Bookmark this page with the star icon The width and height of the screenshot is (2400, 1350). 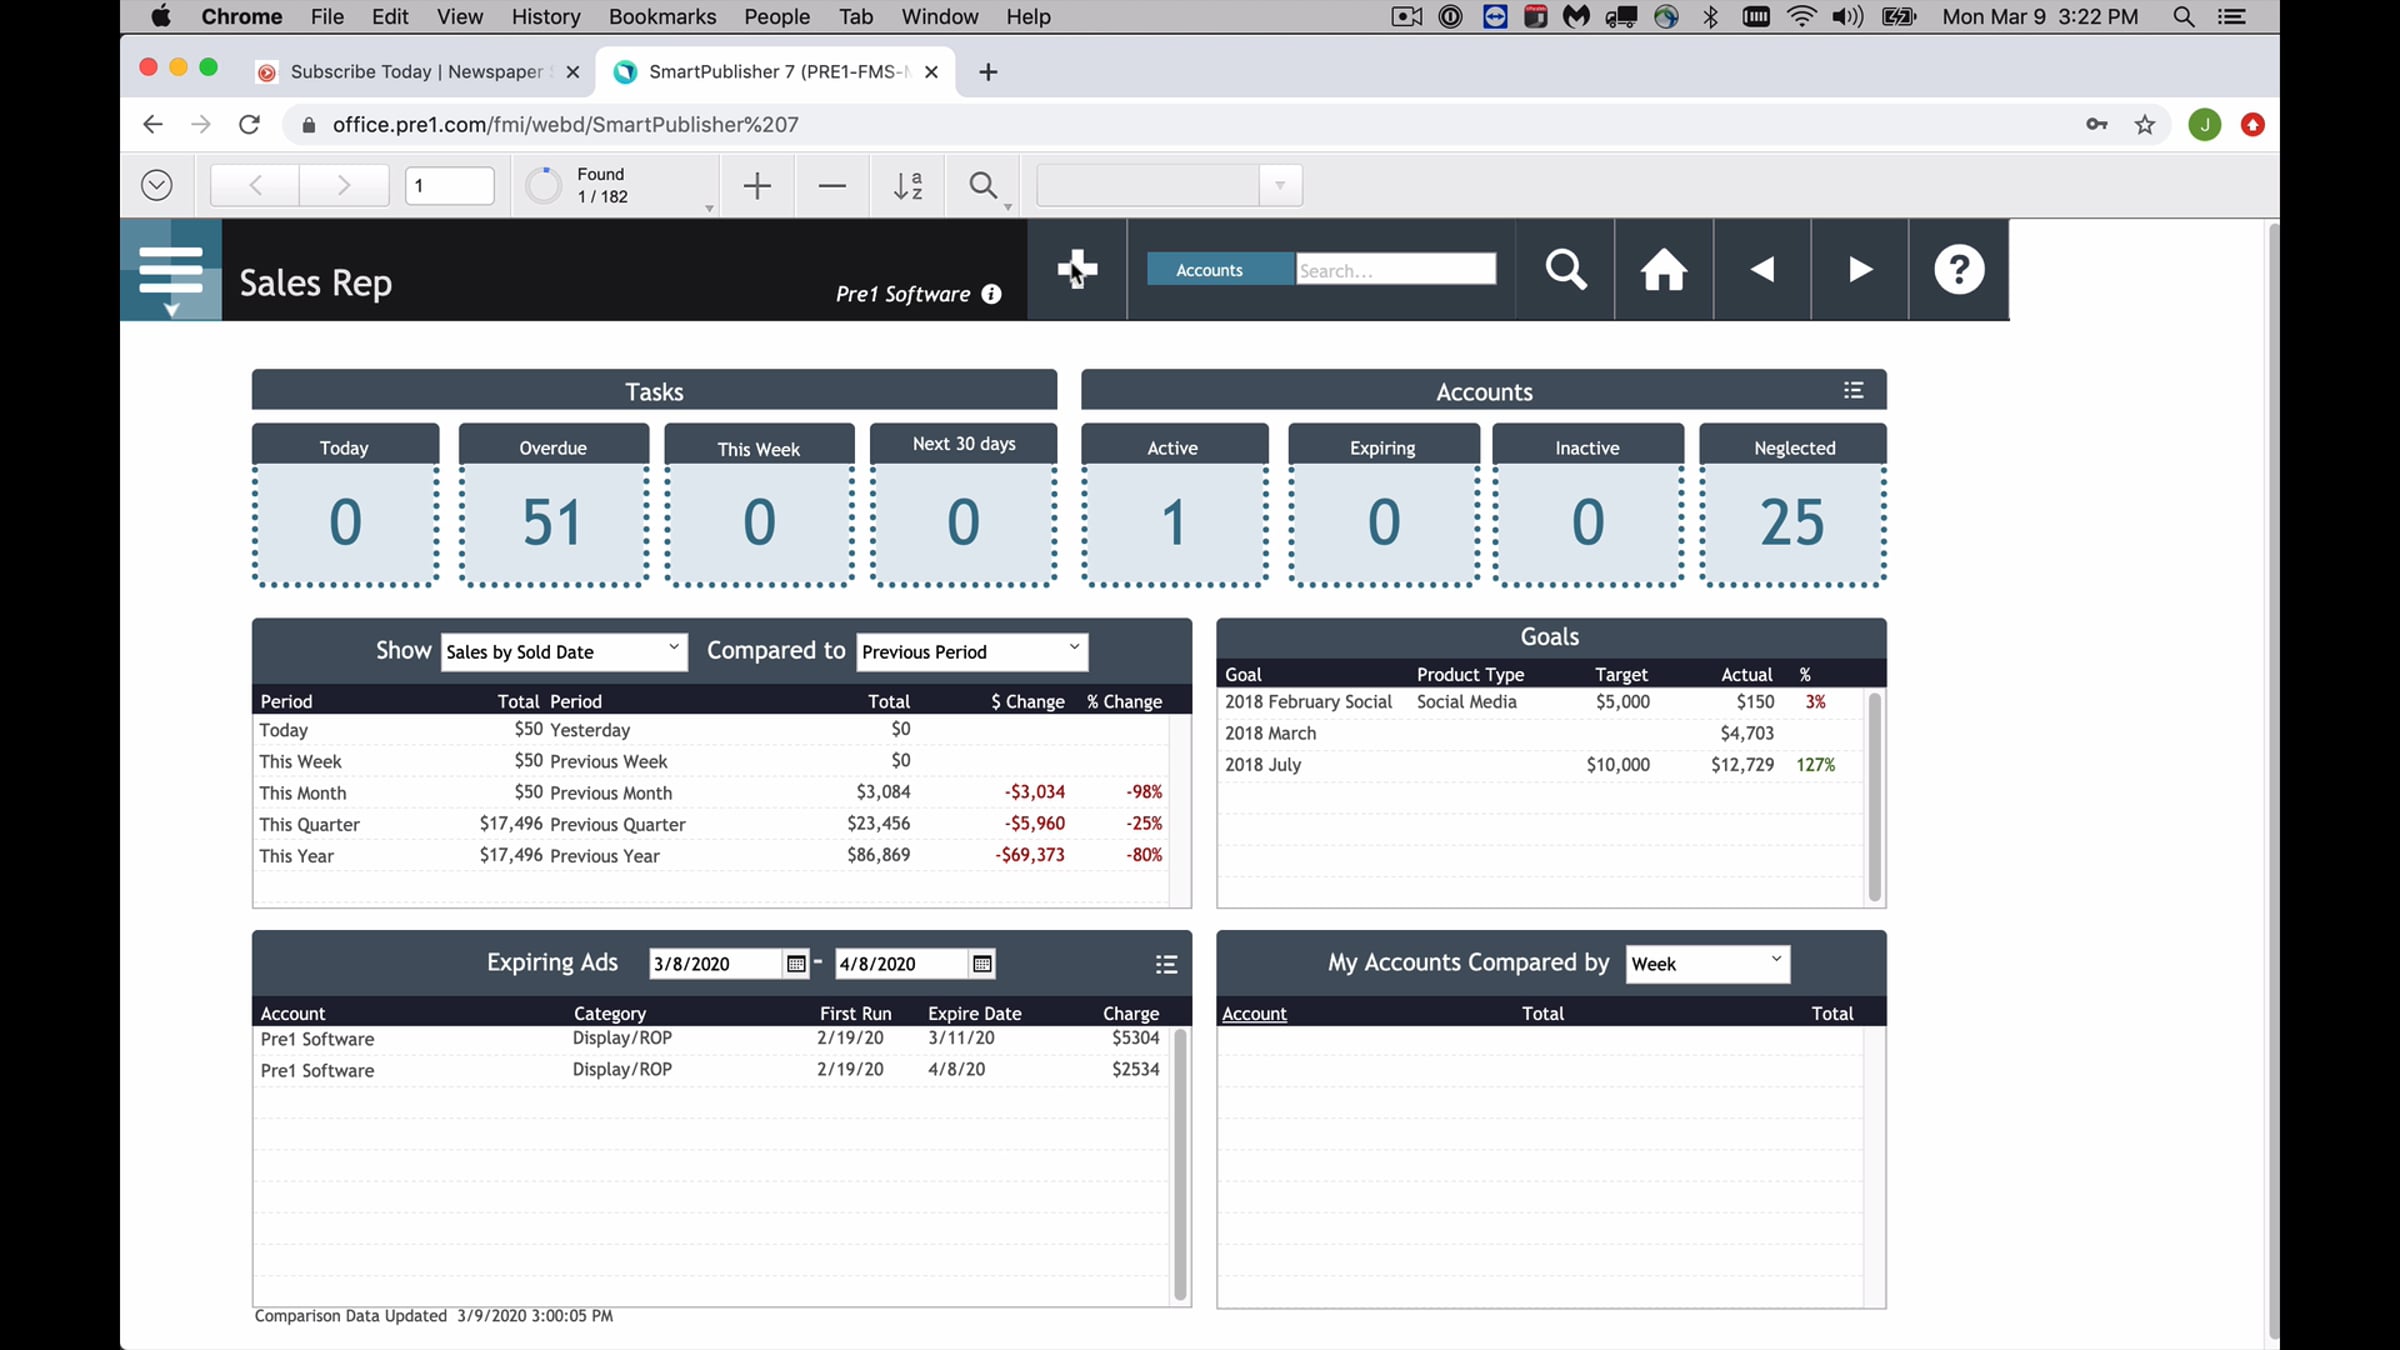pyautogui.click(x=2144, y=125)
